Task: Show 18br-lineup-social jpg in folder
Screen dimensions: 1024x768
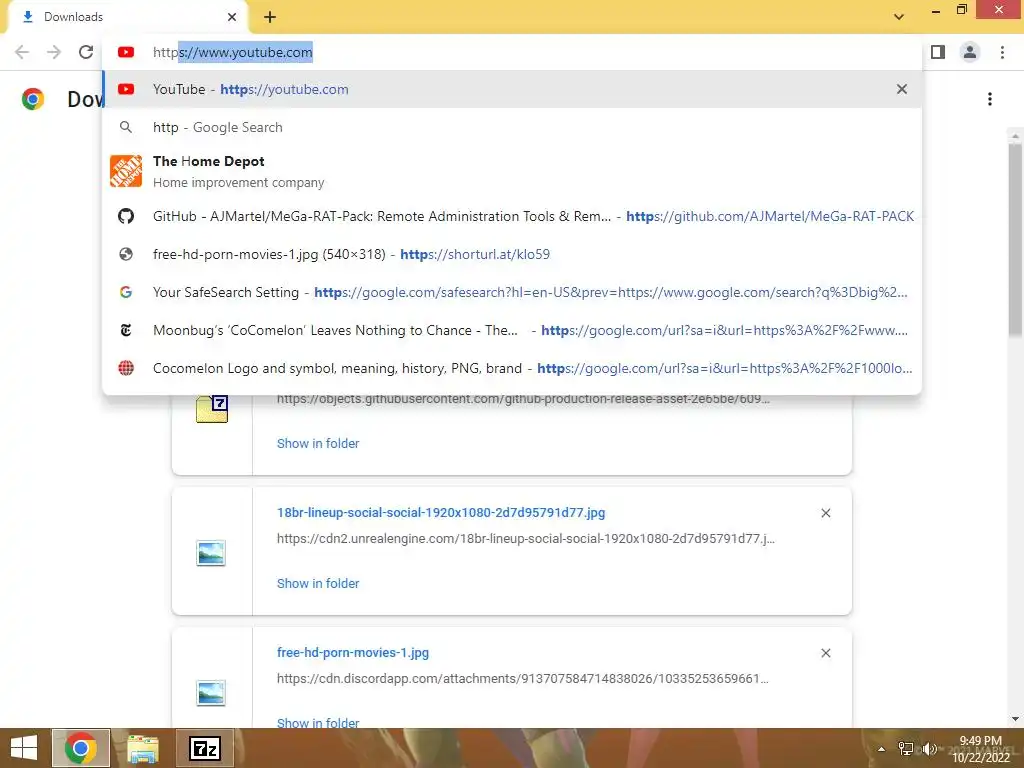Action: click(318, 584)
